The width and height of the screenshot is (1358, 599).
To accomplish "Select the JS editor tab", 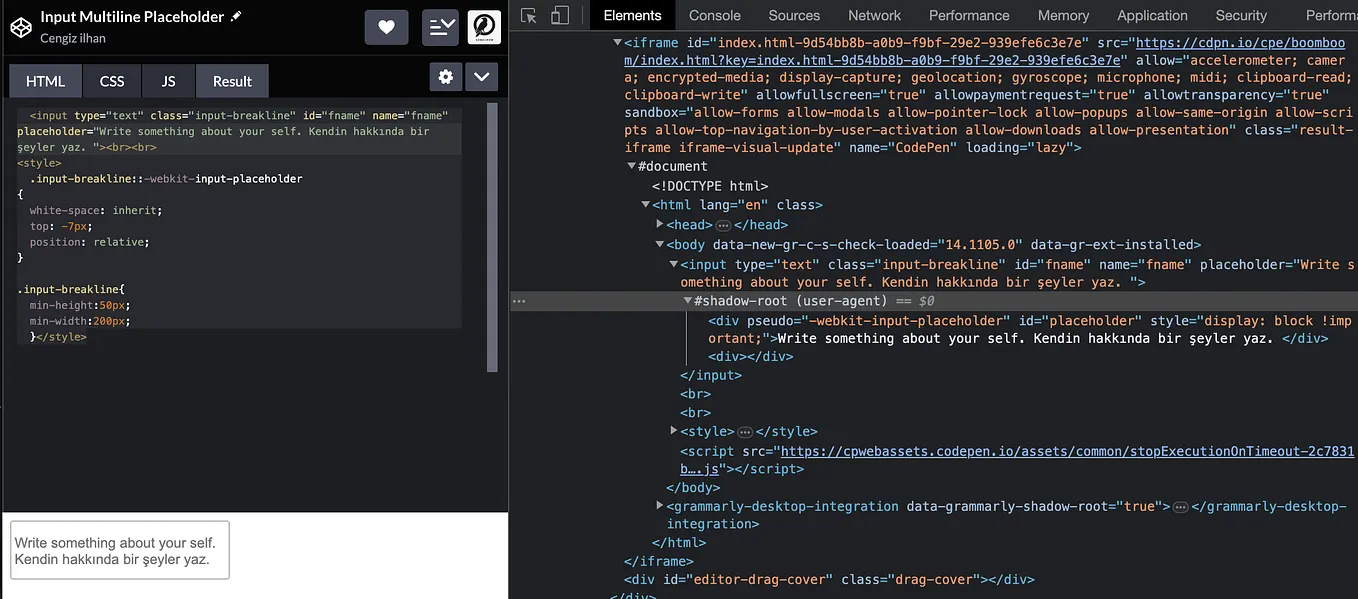I will [168, 81].
